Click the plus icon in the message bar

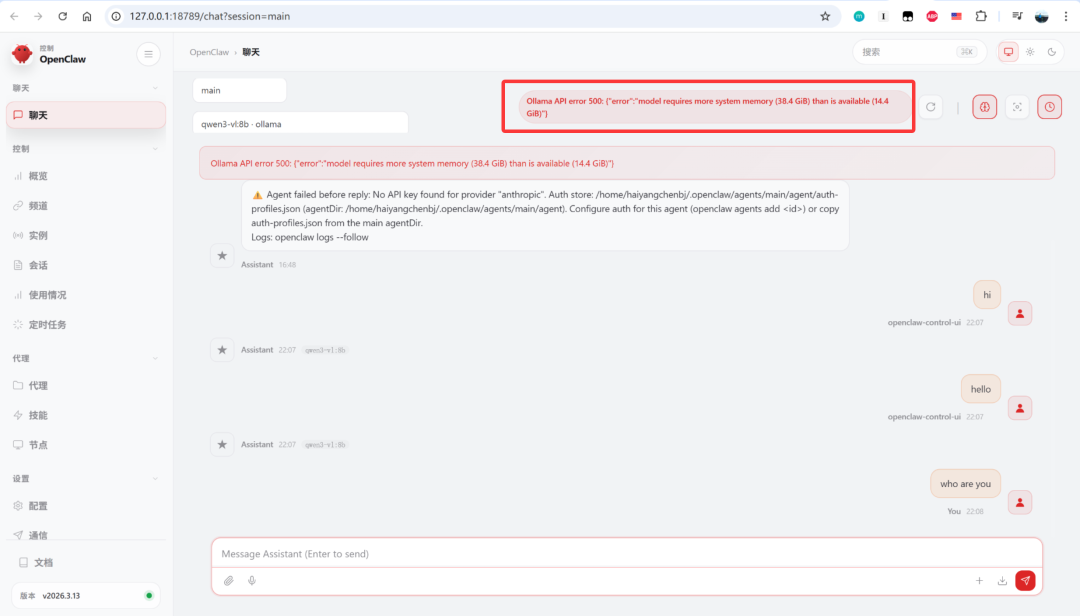point(979,581)
